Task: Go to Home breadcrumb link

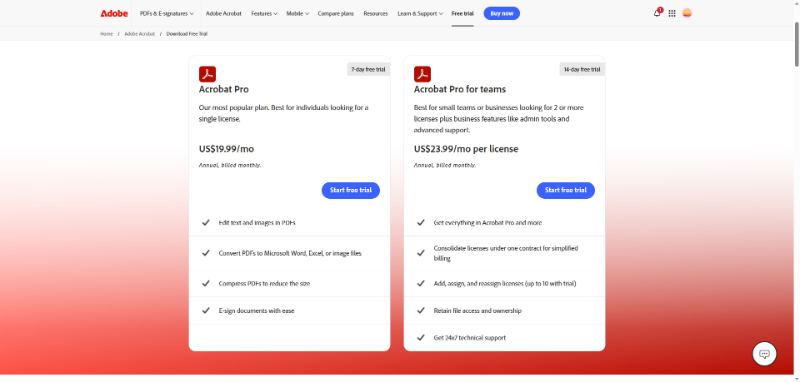Action: tap(106, 34)
